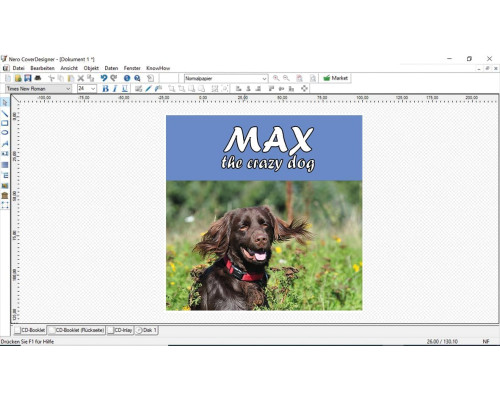Select the Ellipse tool
Screen dimensions: 500x400
(5, 133)
